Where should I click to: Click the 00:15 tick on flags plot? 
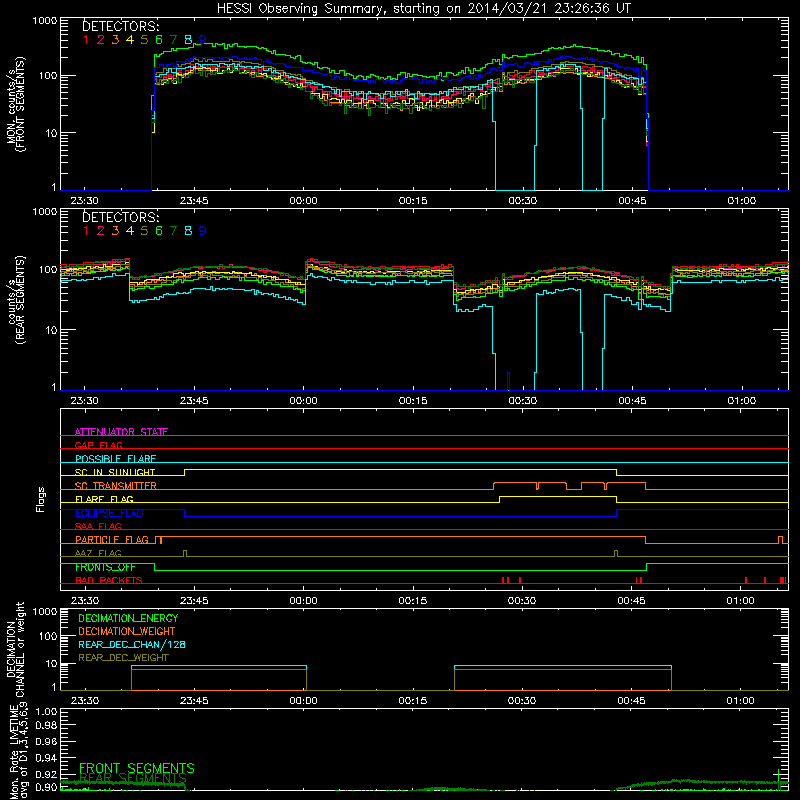(x=413, y=601)
